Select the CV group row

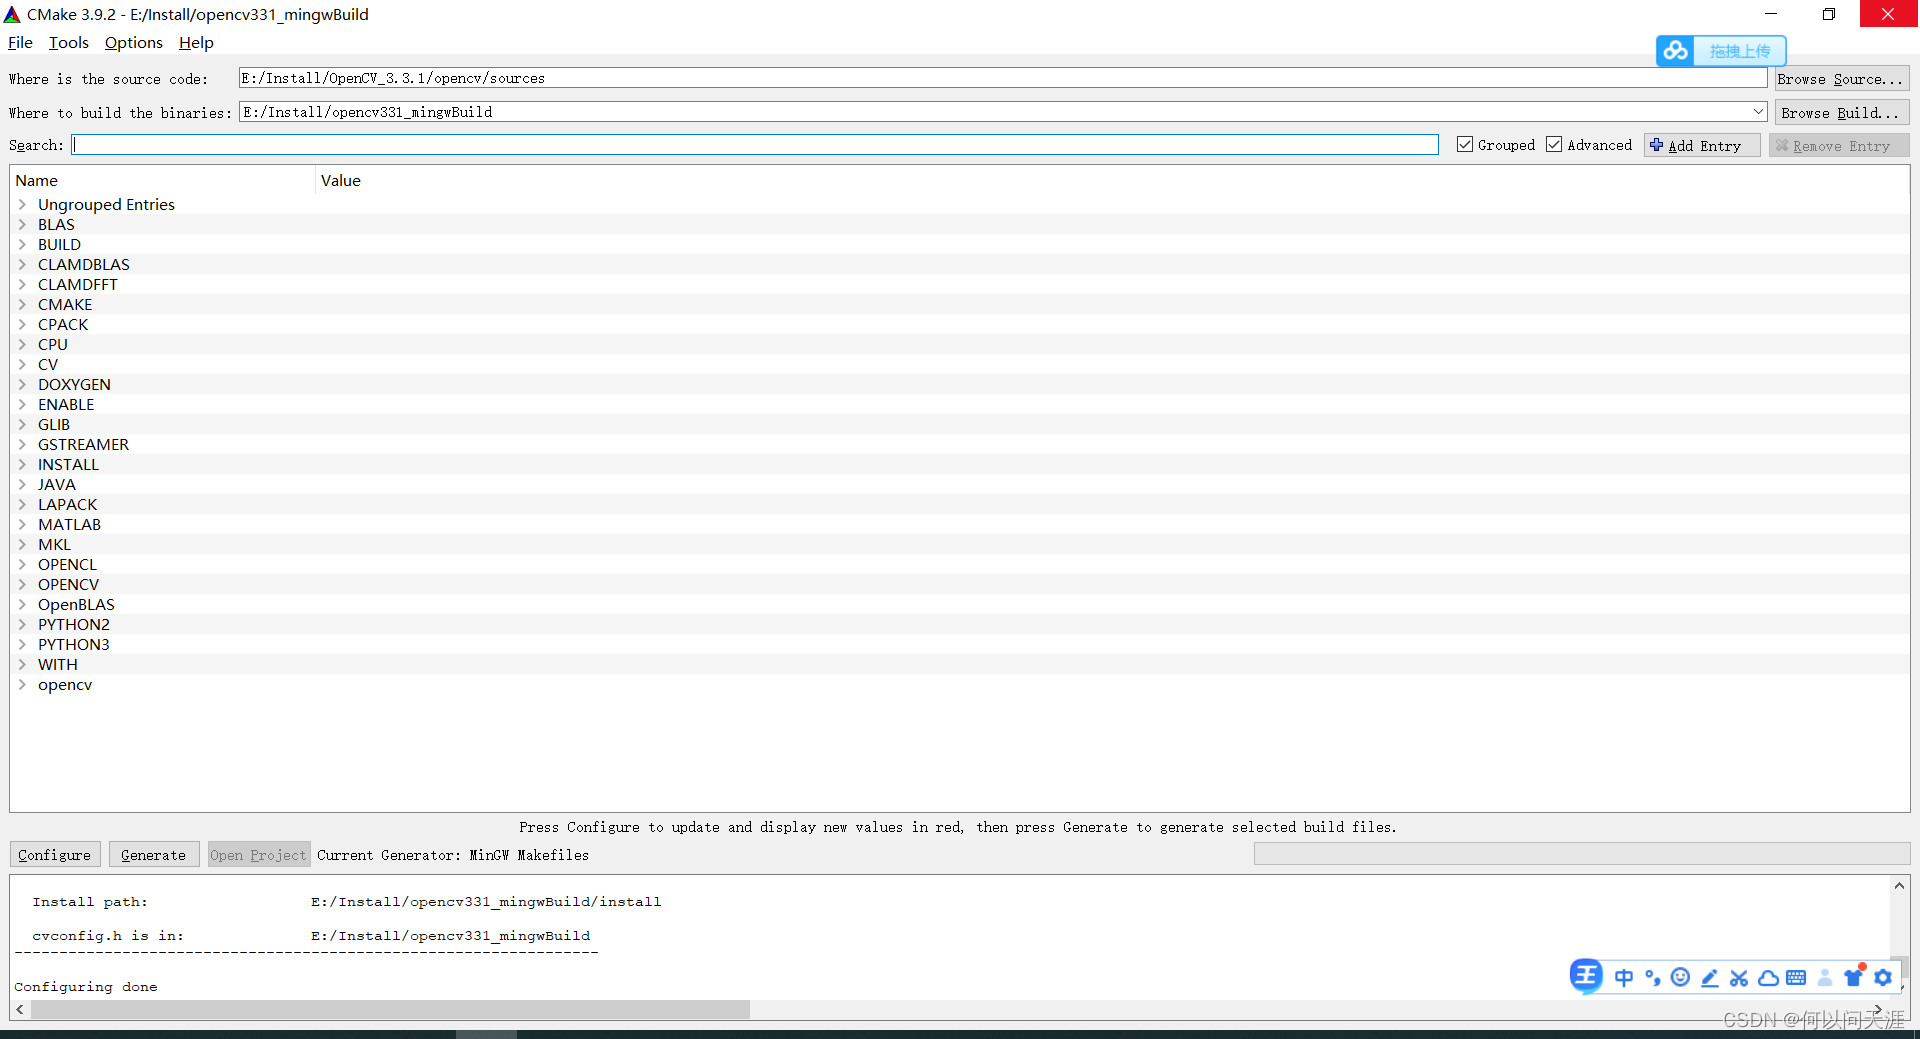point(960,364)
